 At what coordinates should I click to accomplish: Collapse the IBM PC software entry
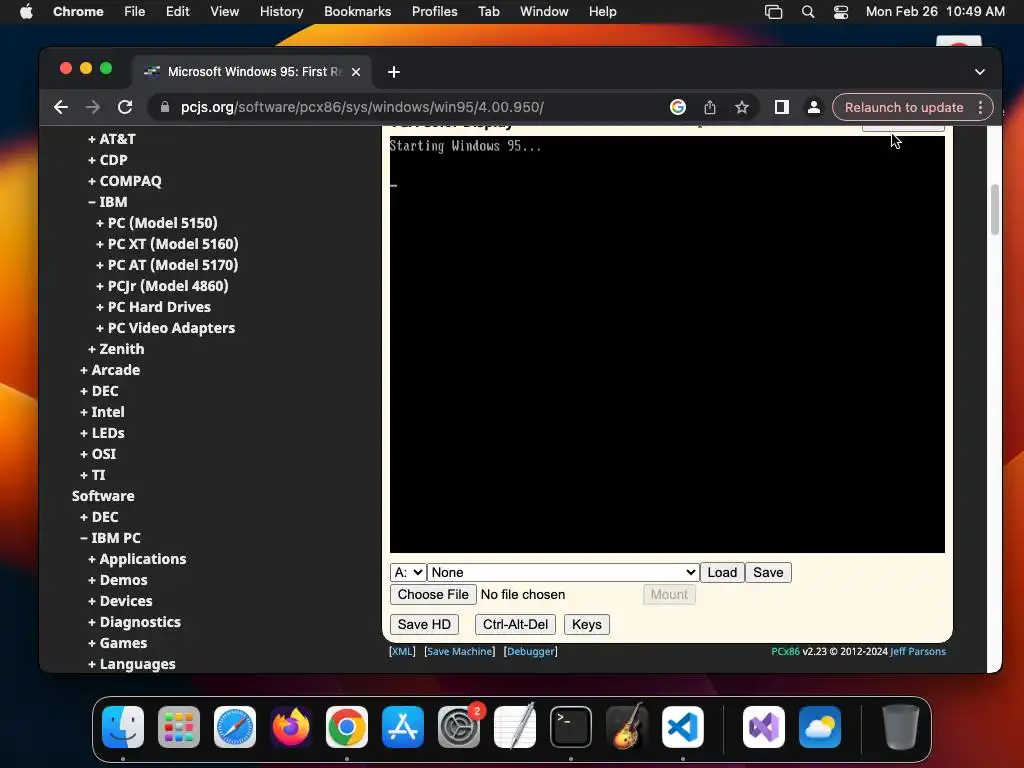[x=110, y=538]
